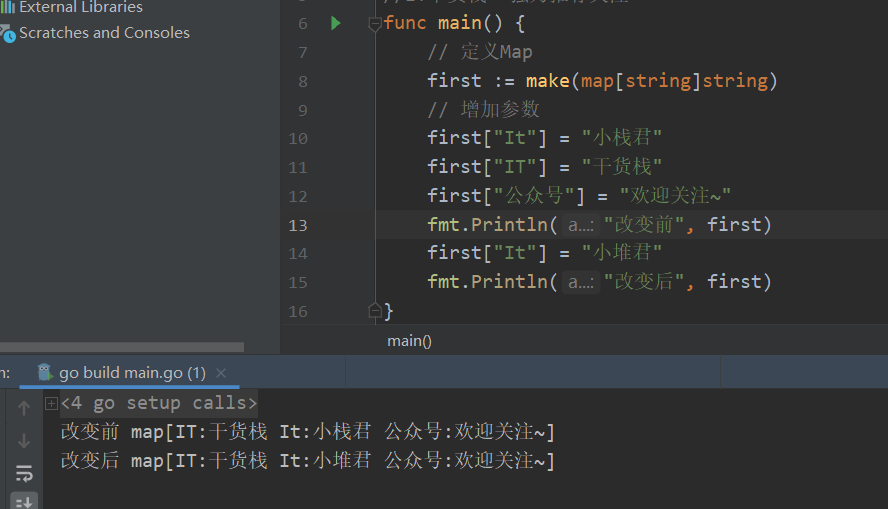Toggle scroll to end of console

24,501
